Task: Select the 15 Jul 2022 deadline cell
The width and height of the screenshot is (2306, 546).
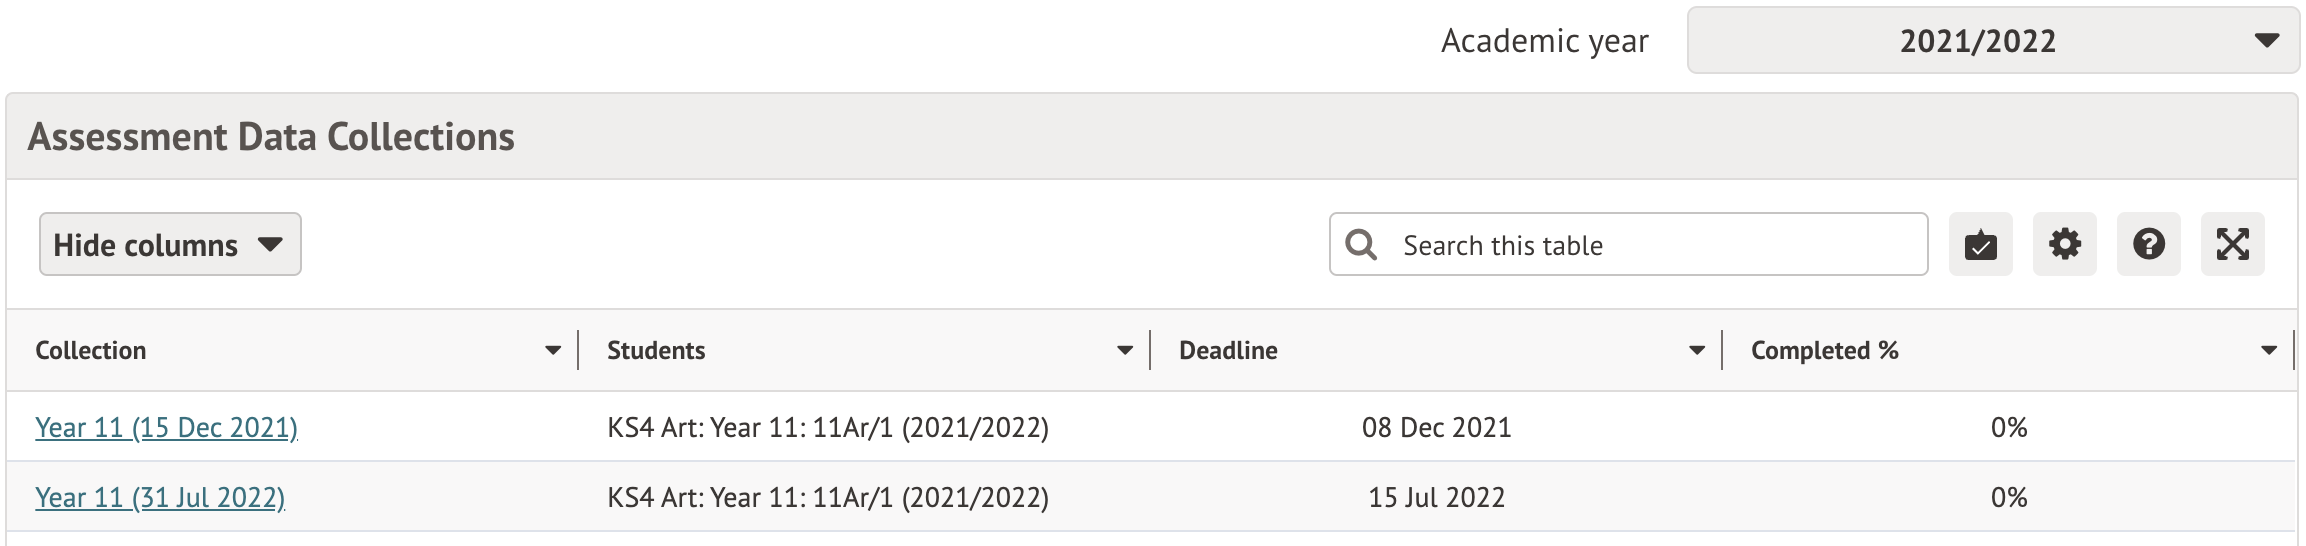Action: pos(1436,498)
